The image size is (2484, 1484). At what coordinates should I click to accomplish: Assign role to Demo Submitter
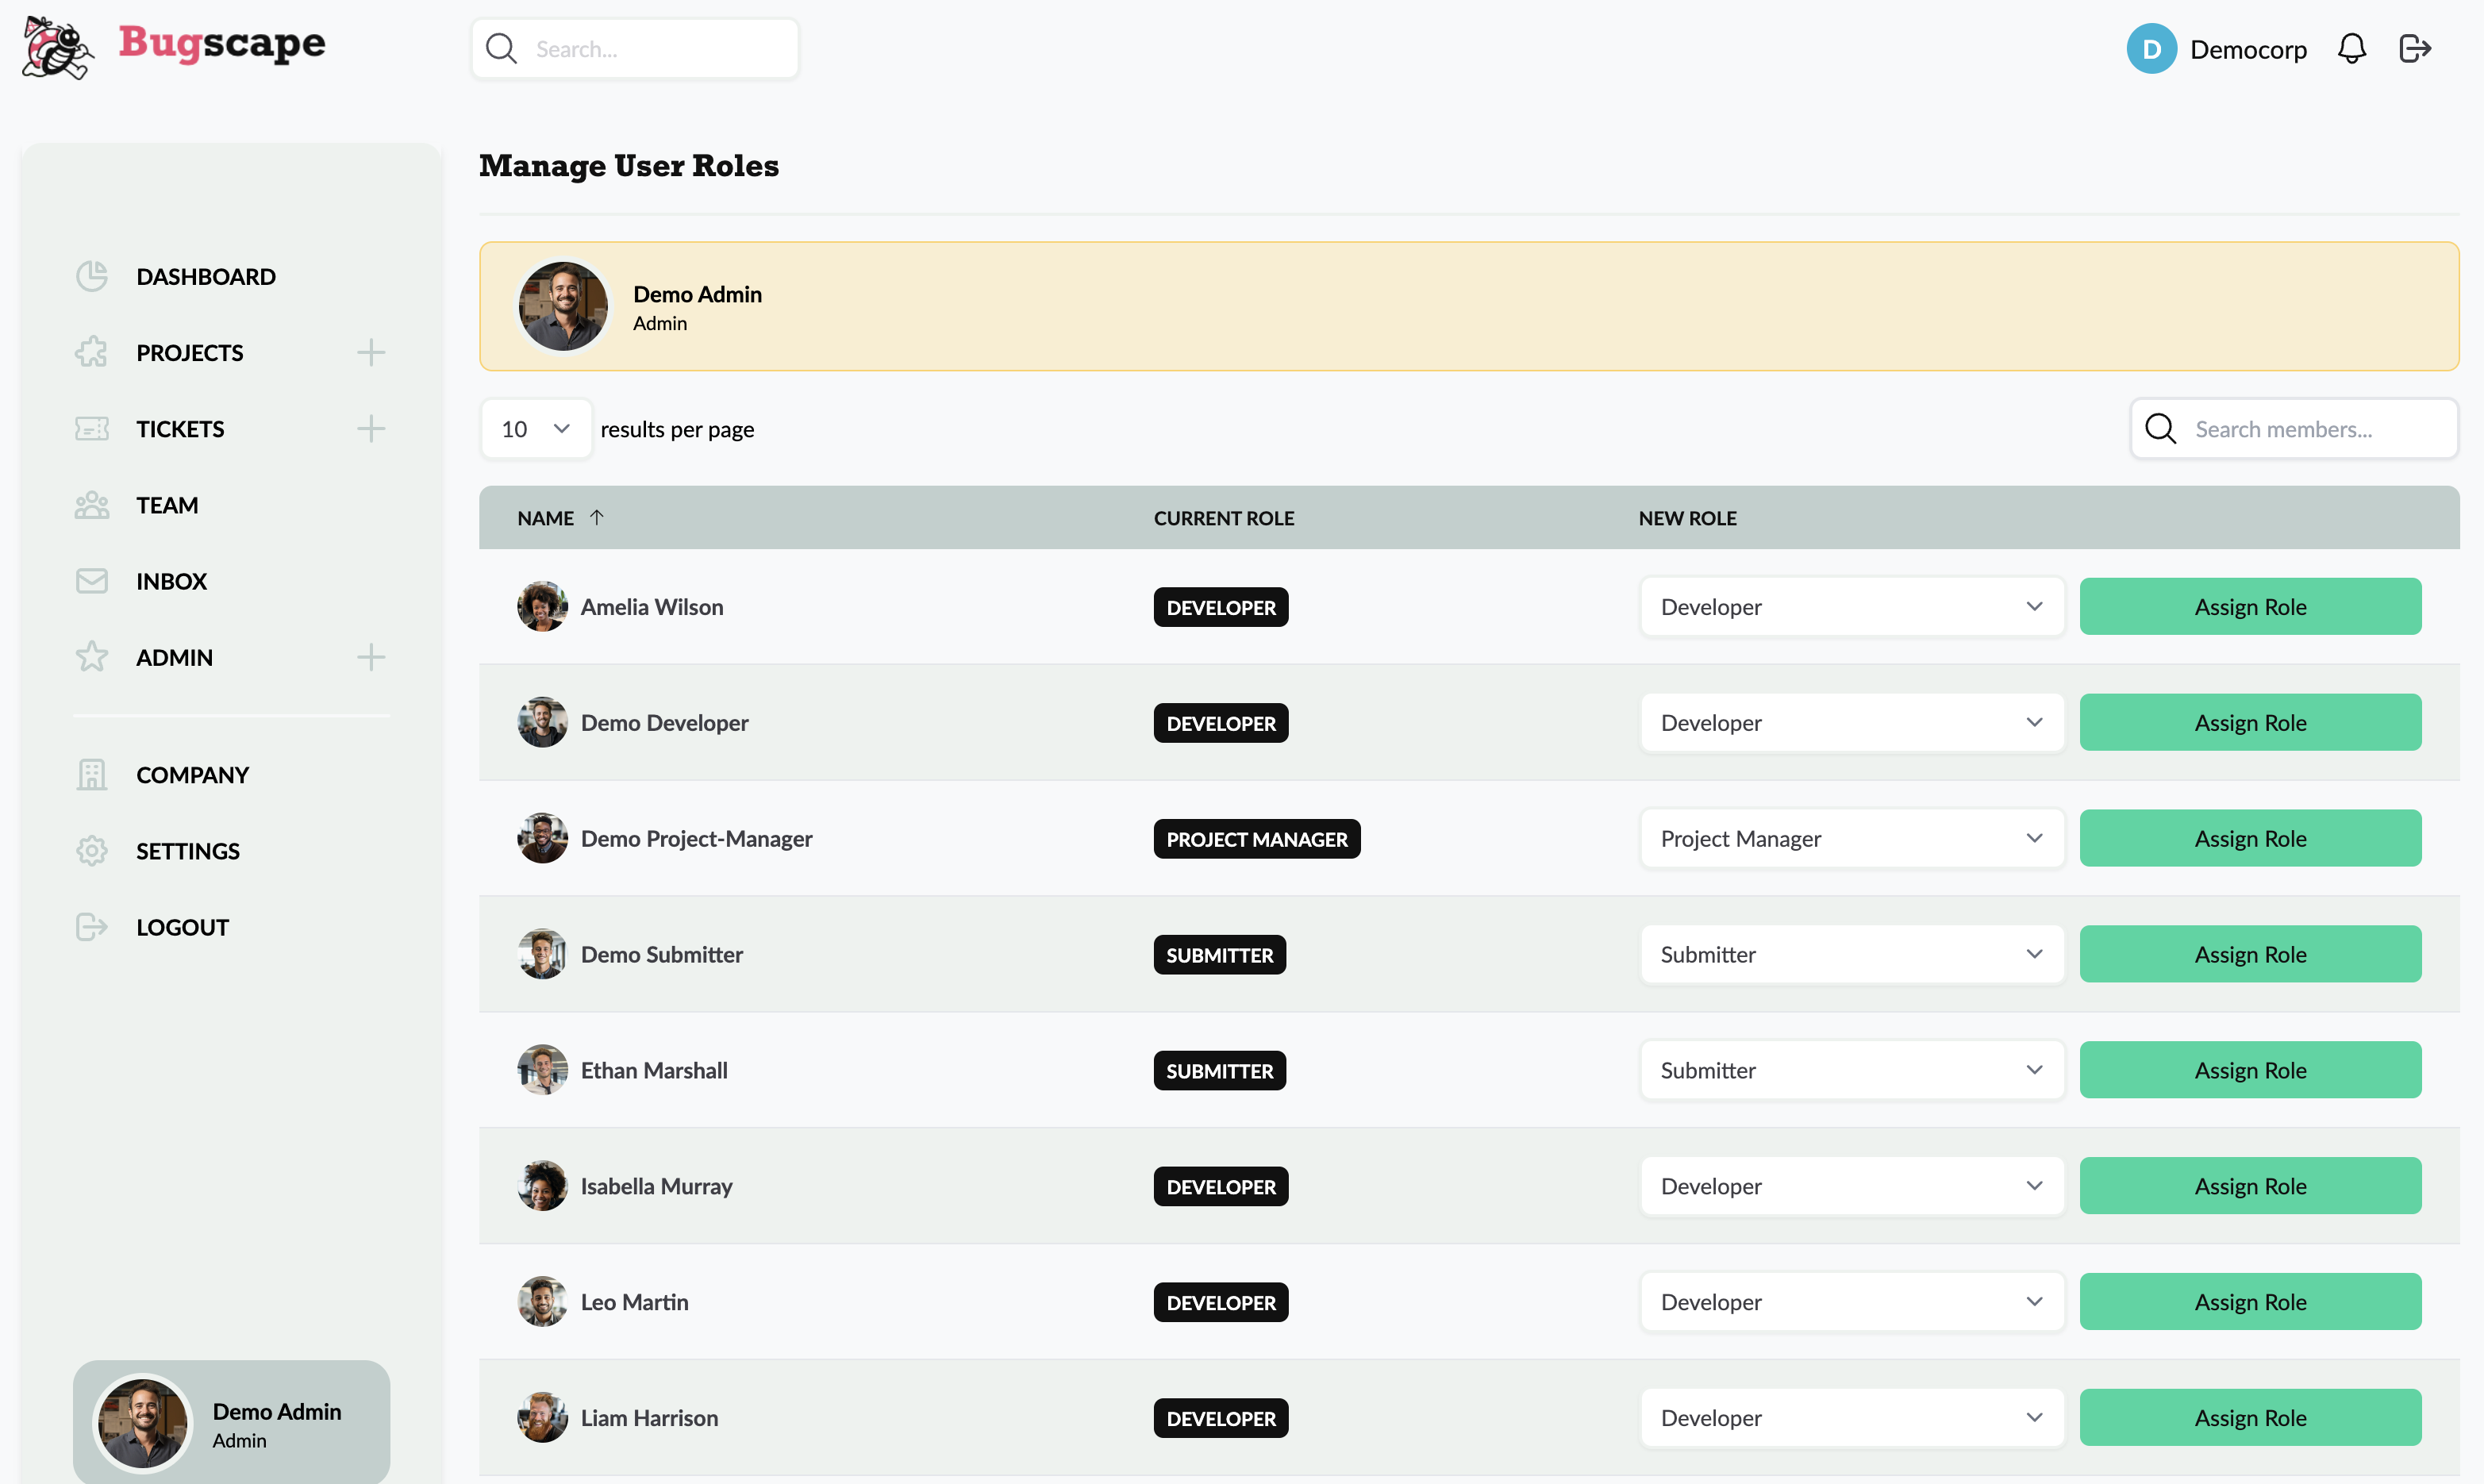pos(2250,954)
